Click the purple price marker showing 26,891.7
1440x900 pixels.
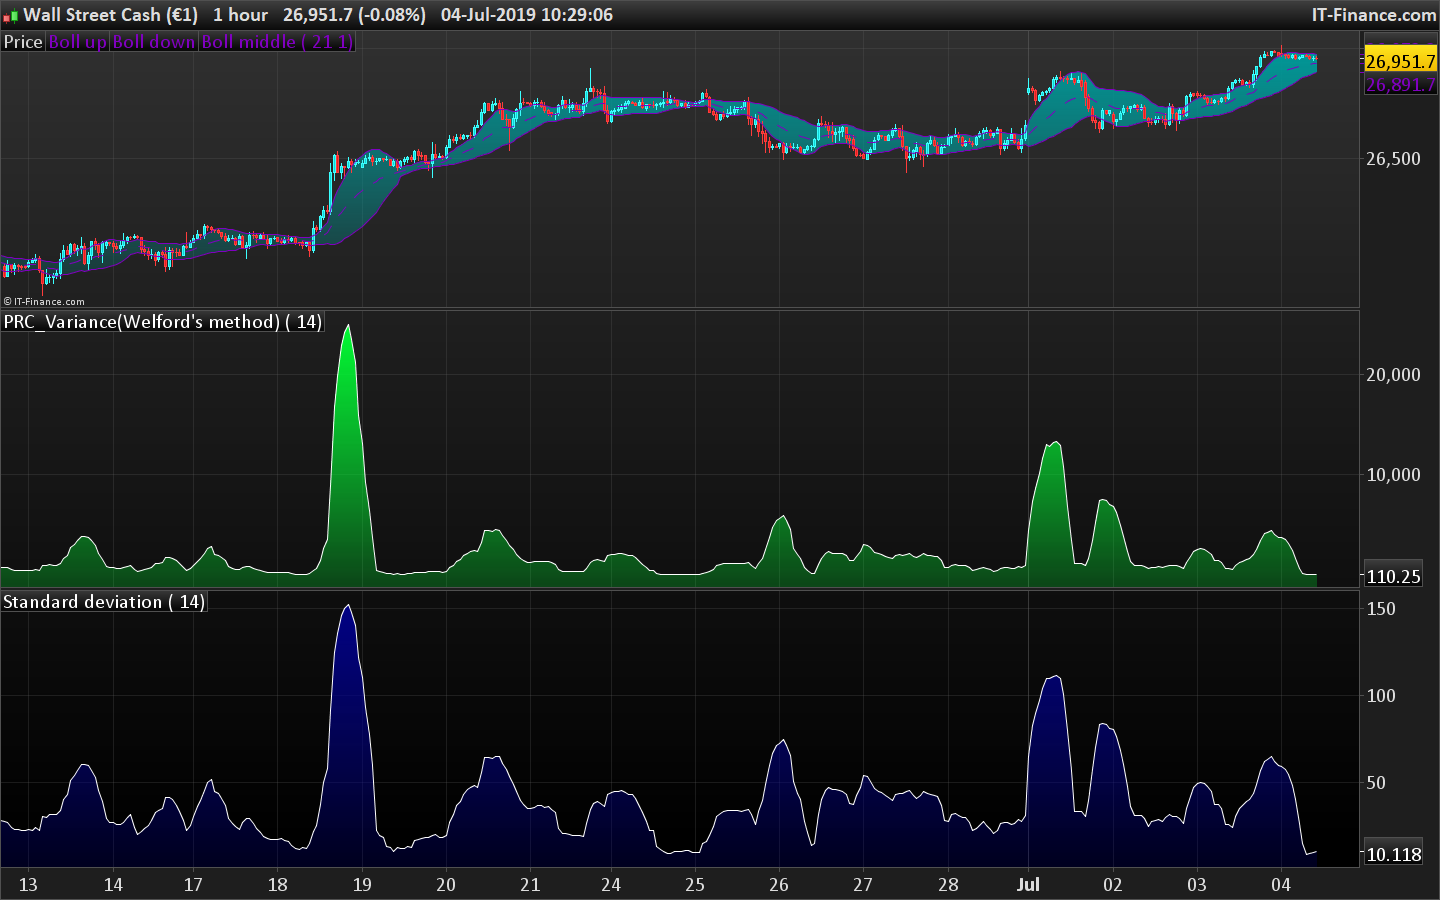pyautogui.click(x=1399, y=85)
